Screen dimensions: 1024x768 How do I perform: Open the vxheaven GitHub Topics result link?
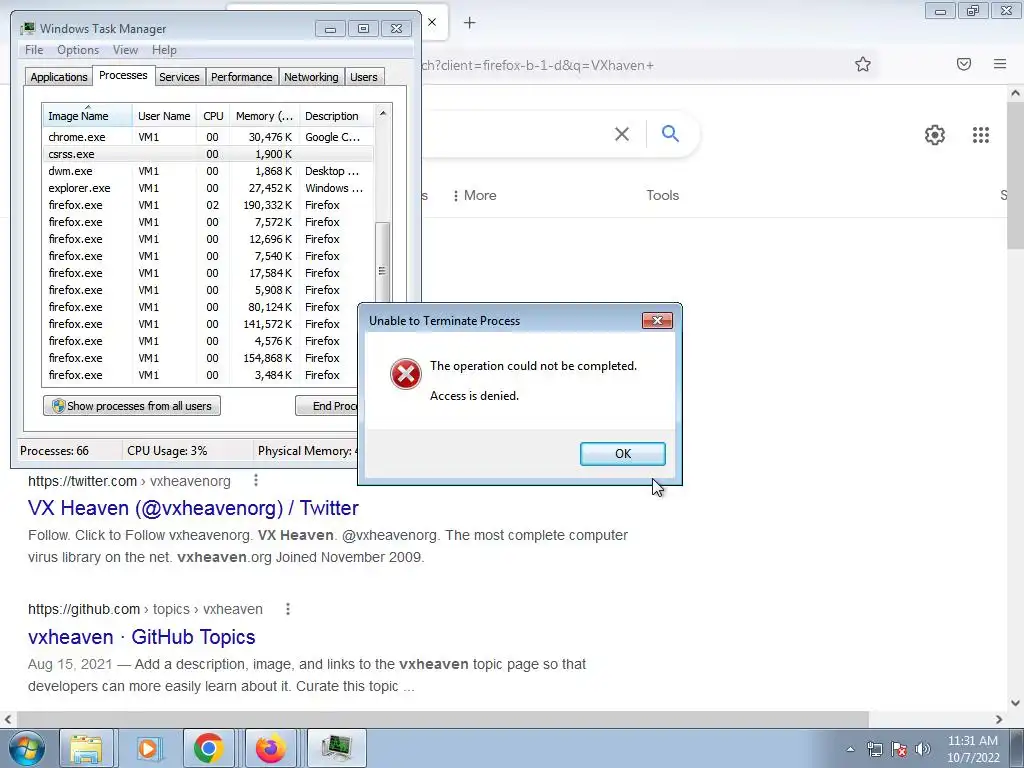[x=142, y=637]
